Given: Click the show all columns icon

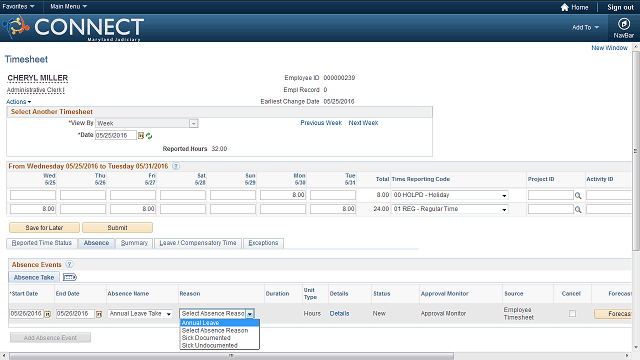Looking at the screenshot, I should (69, 278).
